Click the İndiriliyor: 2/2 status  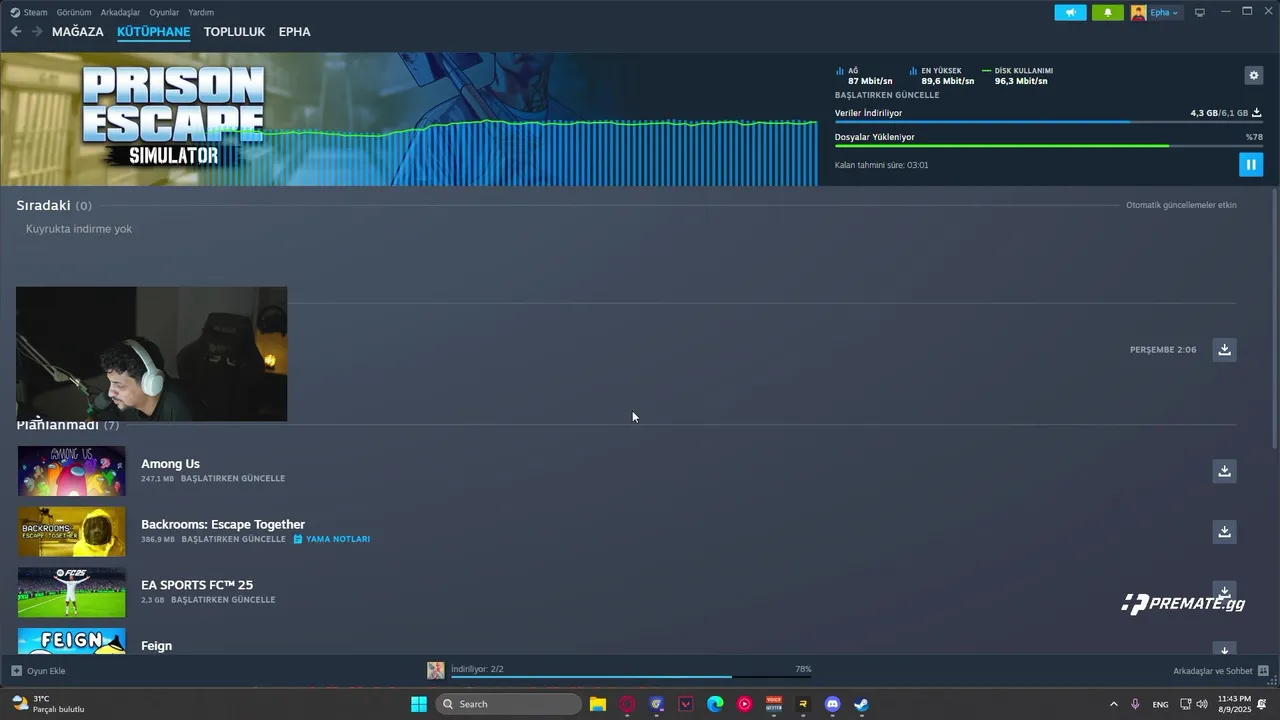tap(477, 669)
